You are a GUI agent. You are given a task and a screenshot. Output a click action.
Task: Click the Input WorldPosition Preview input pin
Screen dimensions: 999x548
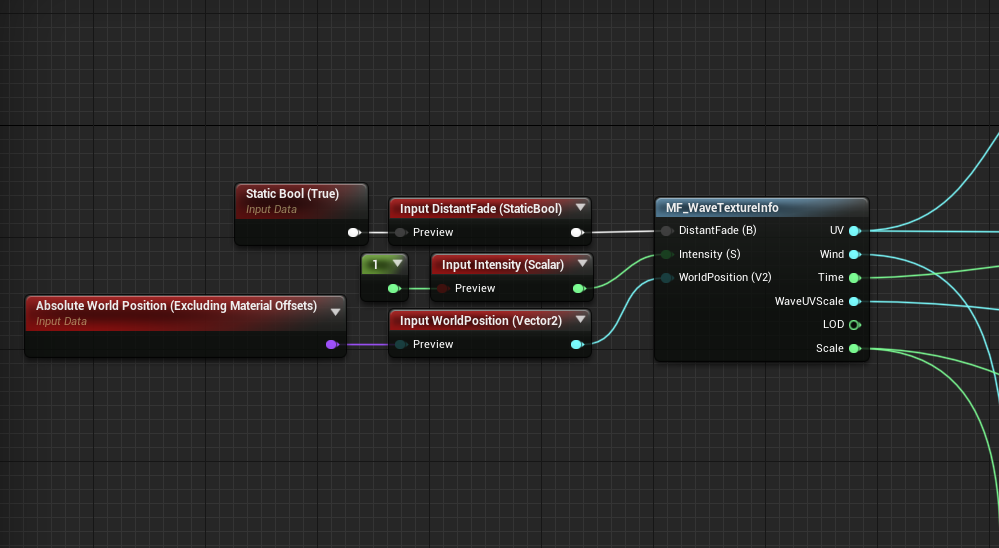pos(400,345)
